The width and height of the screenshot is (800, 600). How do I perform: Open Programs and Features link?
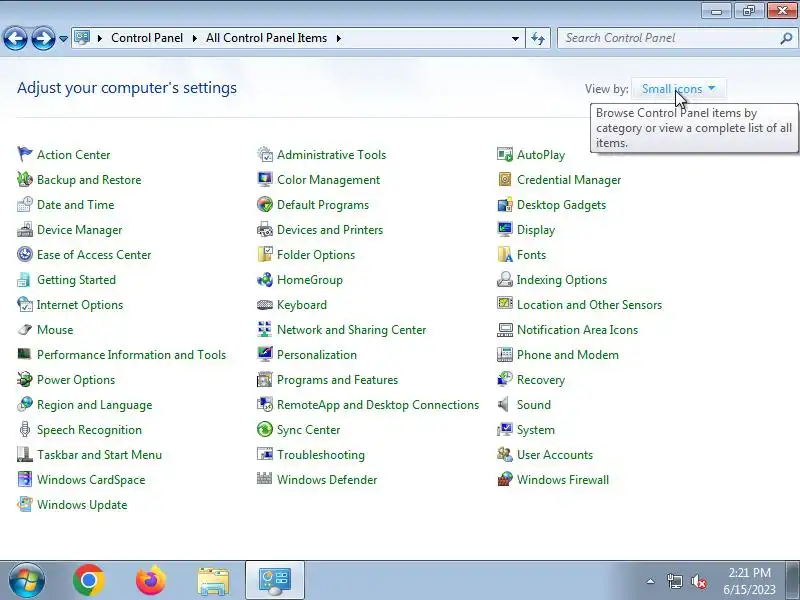[x=337, y=380]
